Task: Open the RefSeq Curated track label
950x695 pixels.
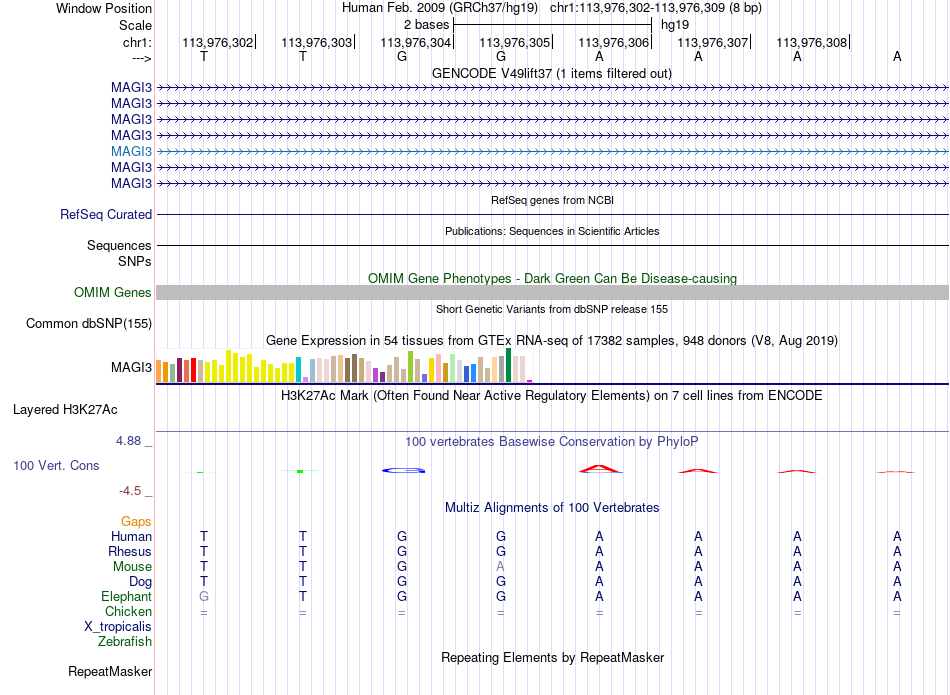Action: 106,214
